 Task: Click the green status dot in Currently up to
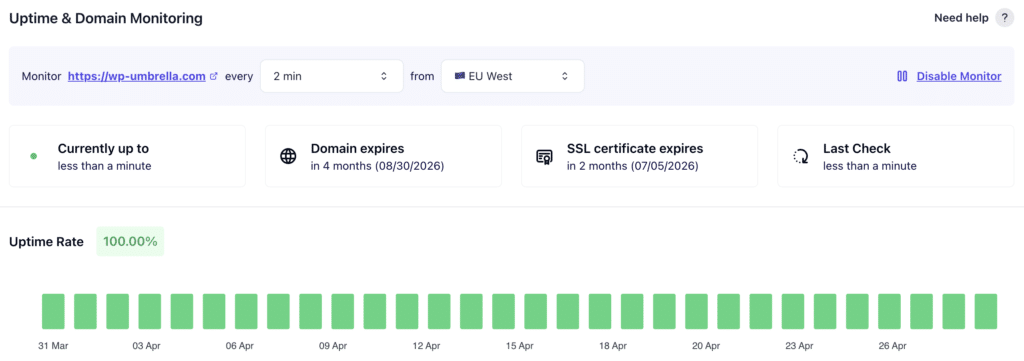[33, 157]
